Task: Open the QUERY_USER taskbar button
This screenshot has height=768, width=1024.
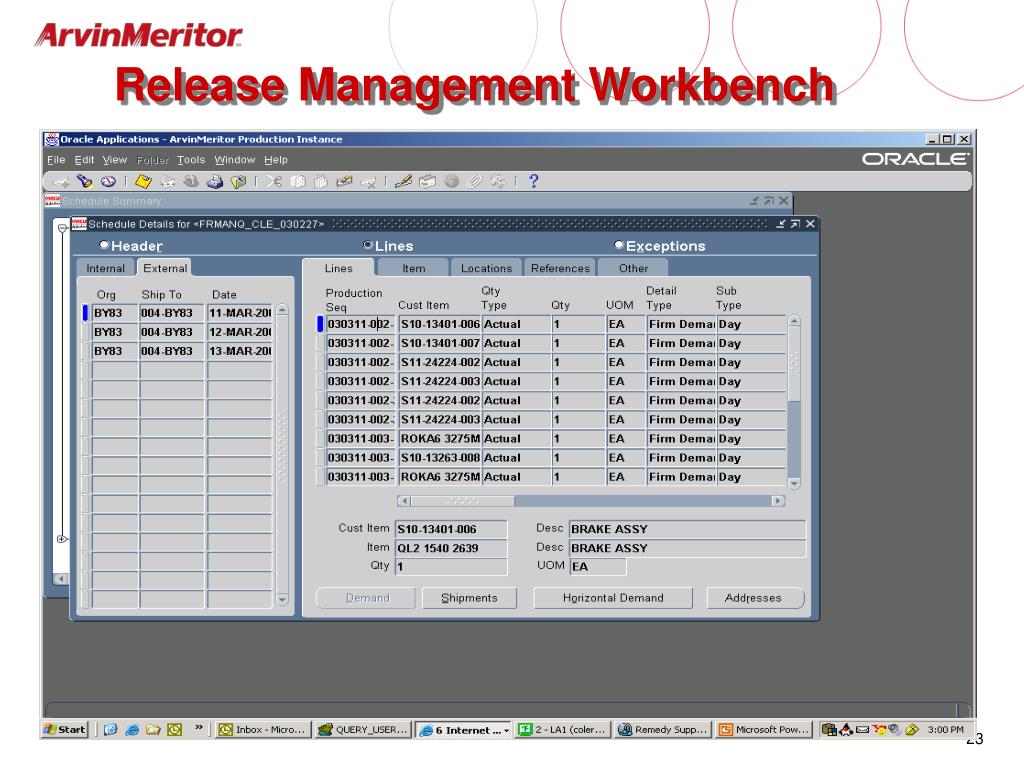Action: (x=363, y=729)
